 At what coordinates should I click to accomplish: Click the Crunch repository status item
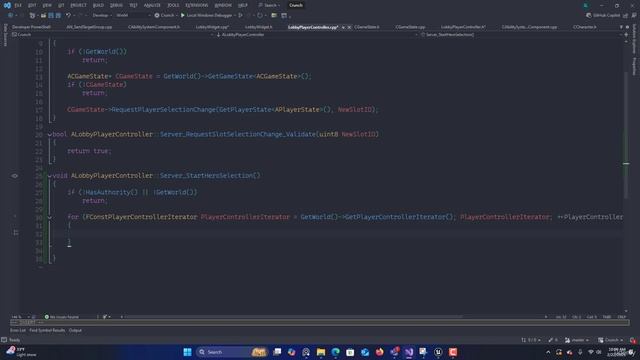pos(610,340)
